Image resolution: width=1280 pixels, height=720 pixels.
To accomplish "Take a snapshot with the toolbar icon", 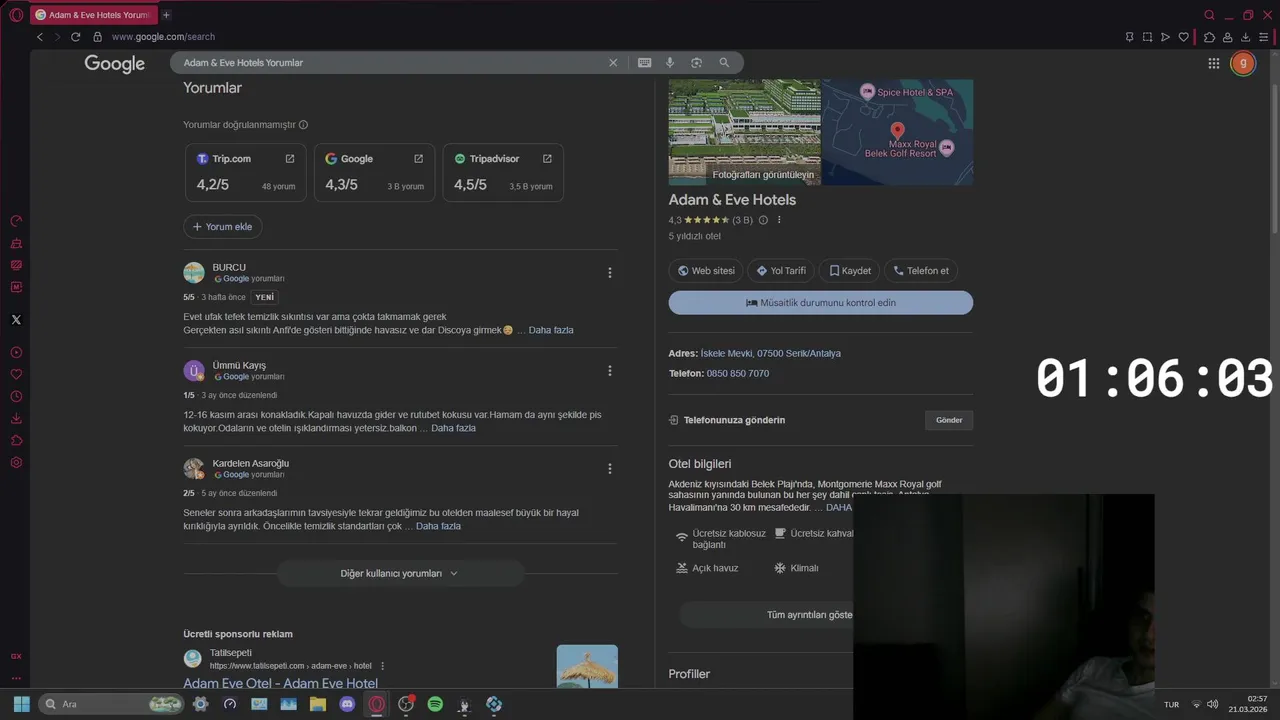I will (x=1148, y=37).
